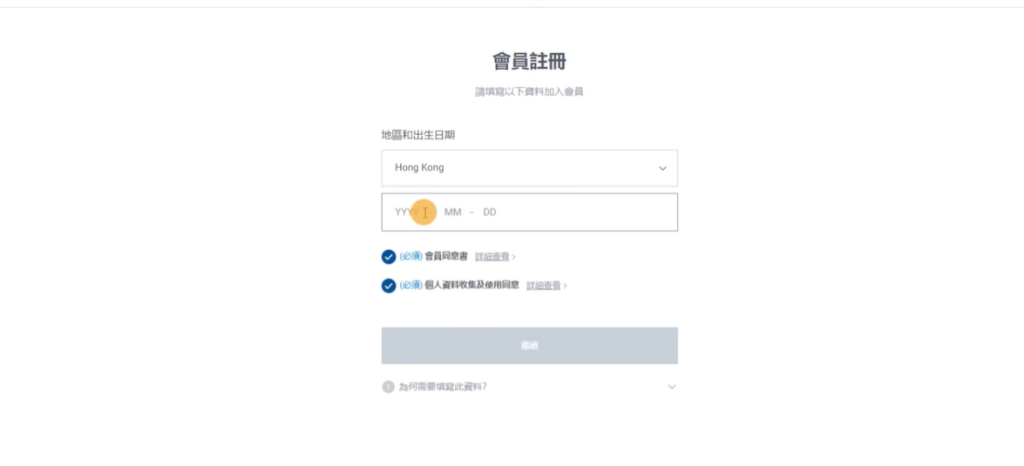Click the arrow icon after 個人資料收集及使用同意 詳細查看
This screenshot has width=1024, height=466.
pyautogui.click(x=565, y=286)
